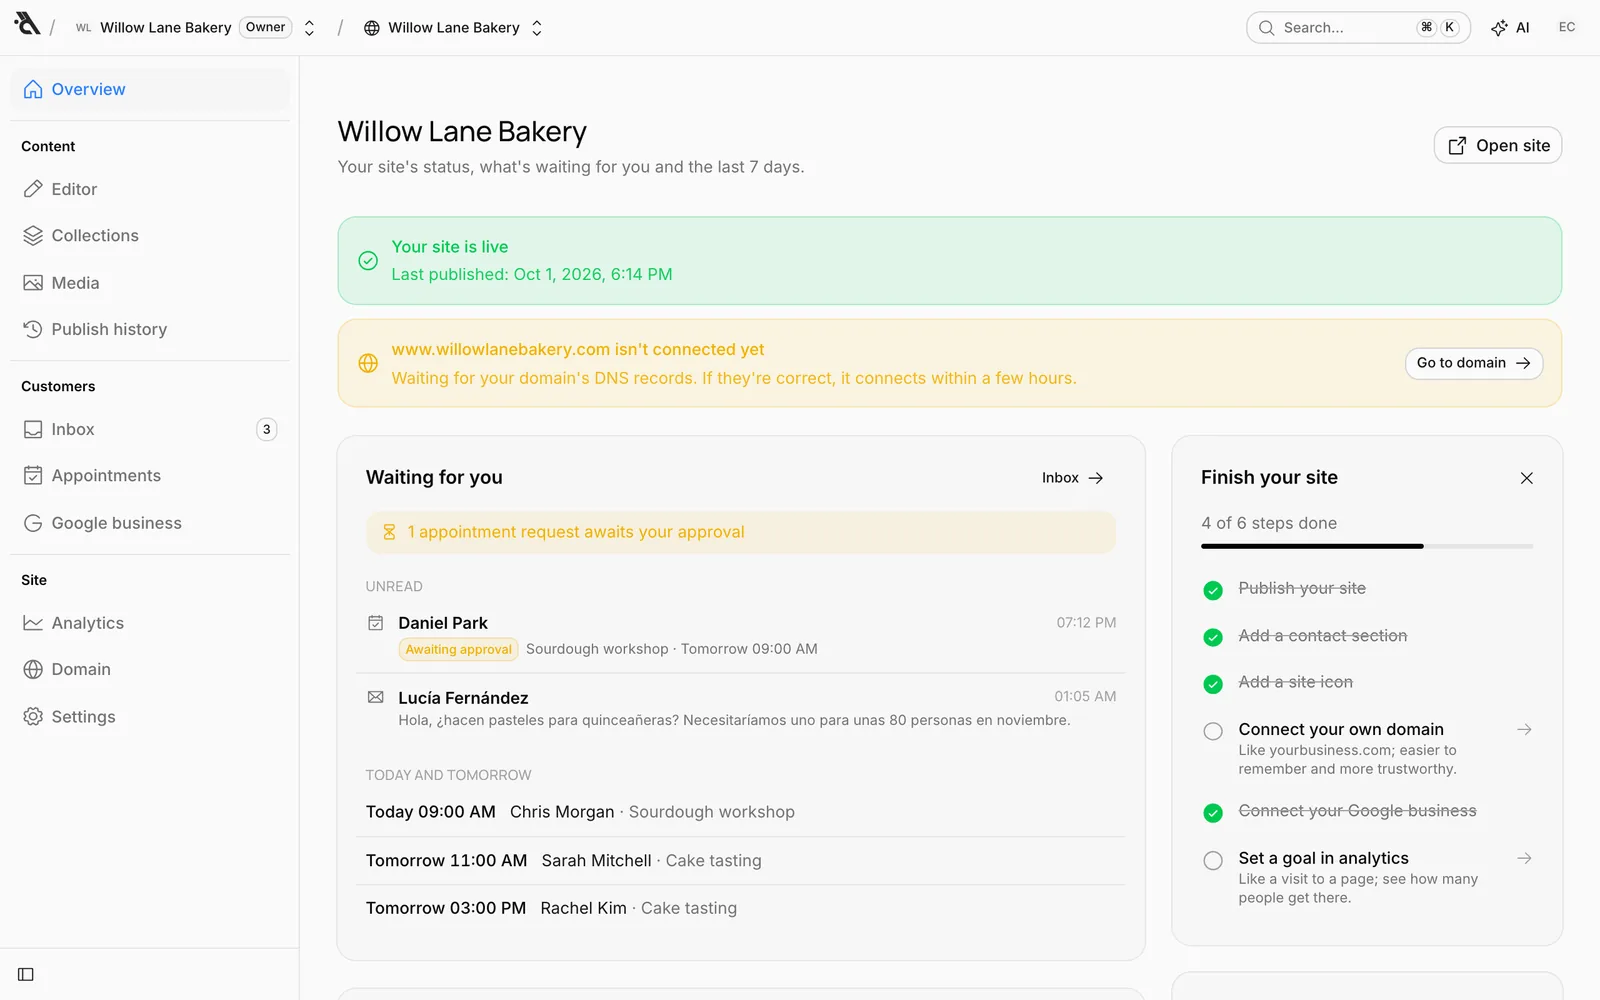Click the Media image icon
The width and height of the screenshot is (1600, 1000).
(33, 283)
